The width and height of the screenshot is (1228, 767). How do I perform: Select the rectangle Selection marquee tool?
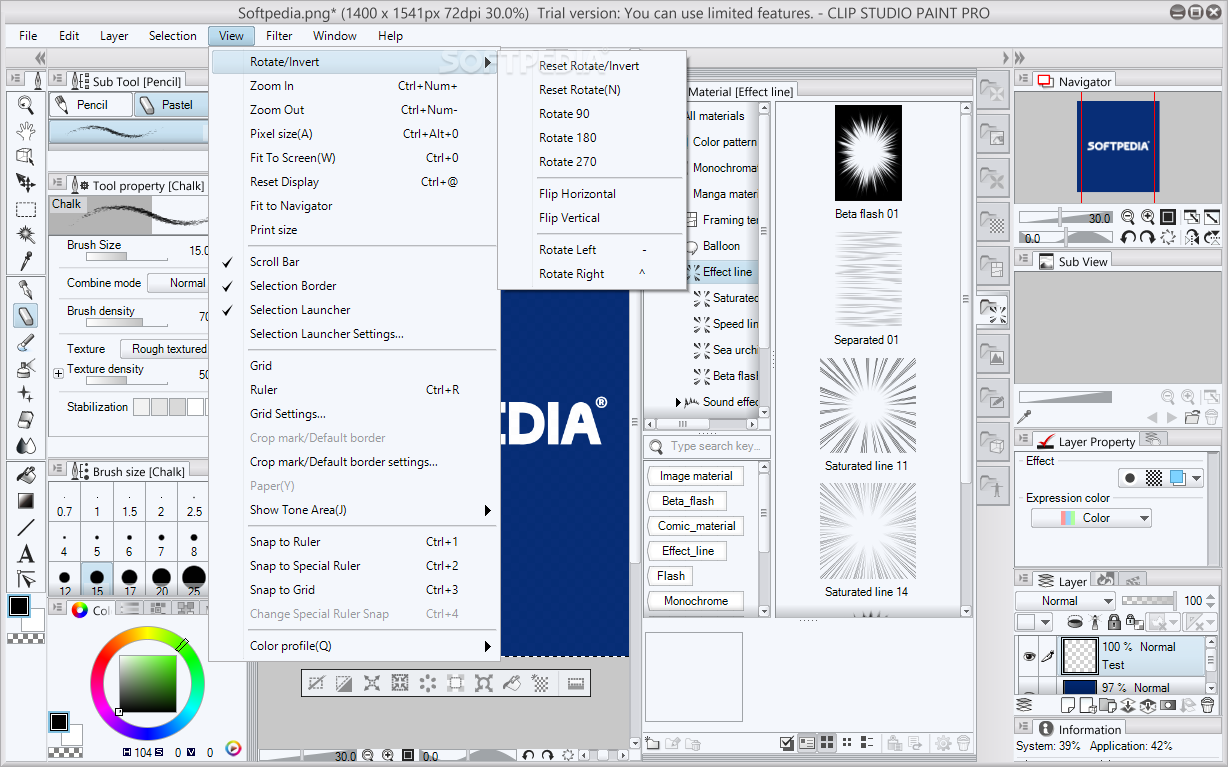[x=26, y=209]
